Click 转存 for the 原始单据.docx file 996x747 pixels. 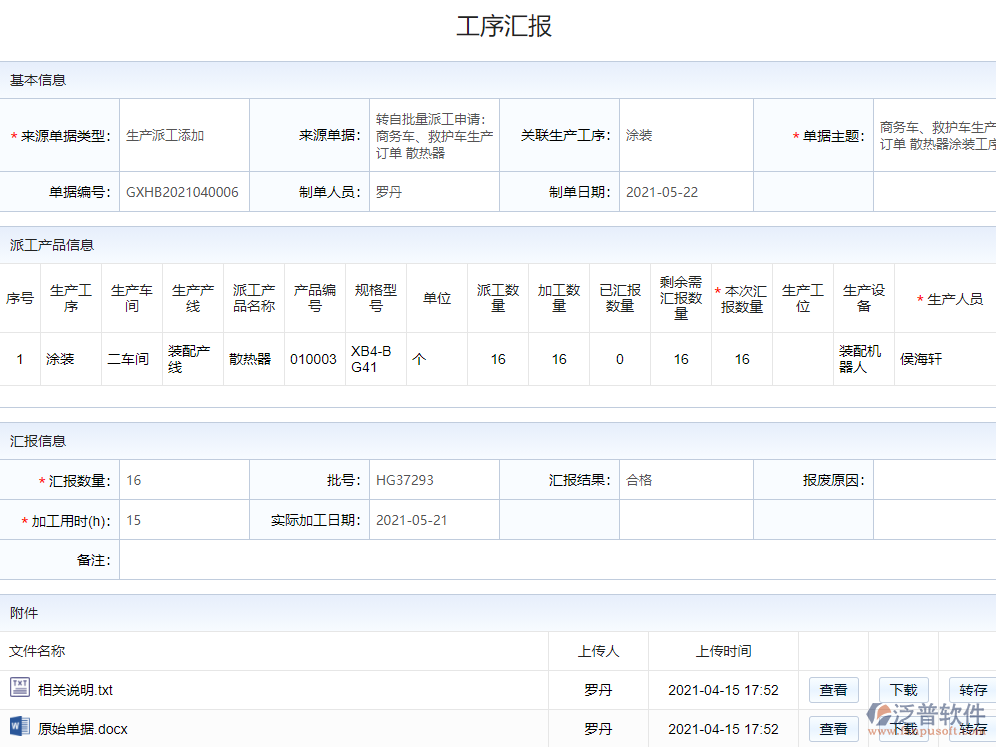tap(972, 731)
